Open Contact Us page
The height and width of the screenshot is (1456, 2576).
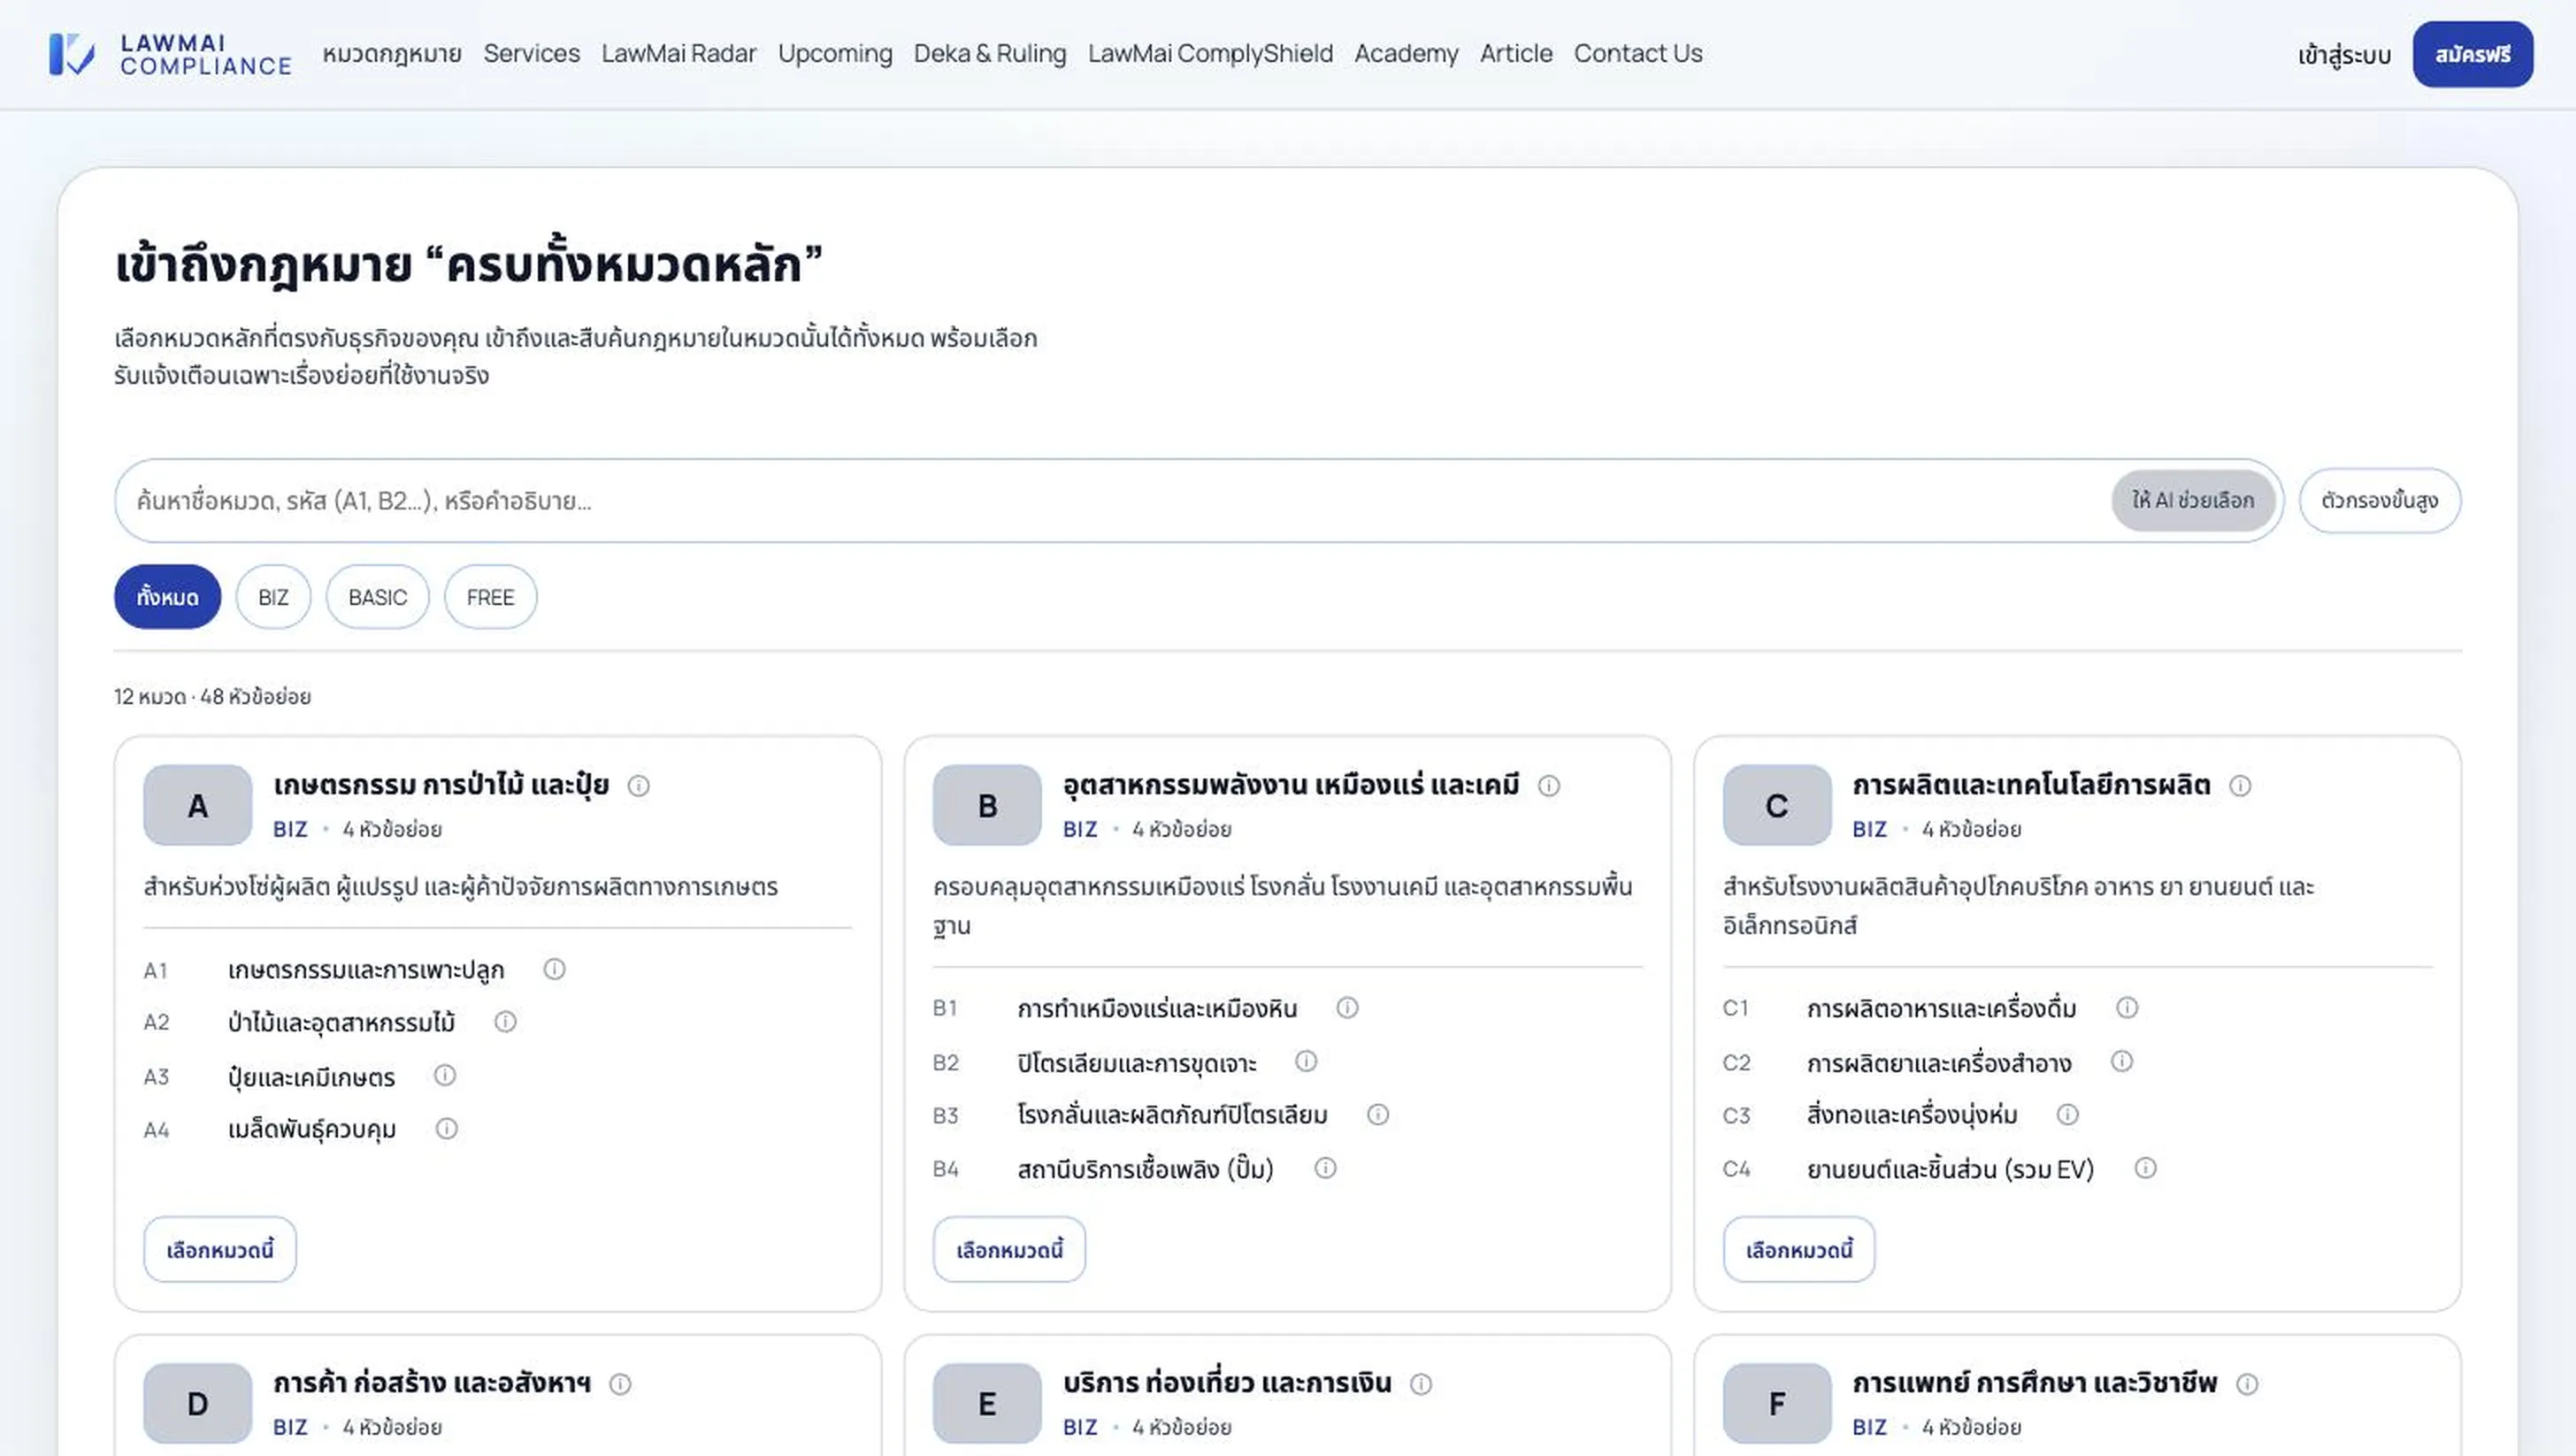tap(1638, 54)
